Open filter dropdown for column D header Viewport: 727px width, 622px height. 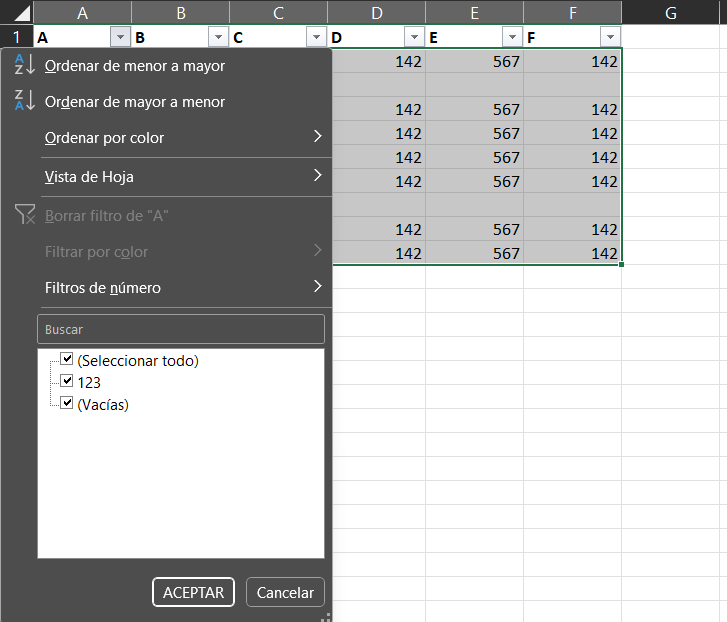415,37
